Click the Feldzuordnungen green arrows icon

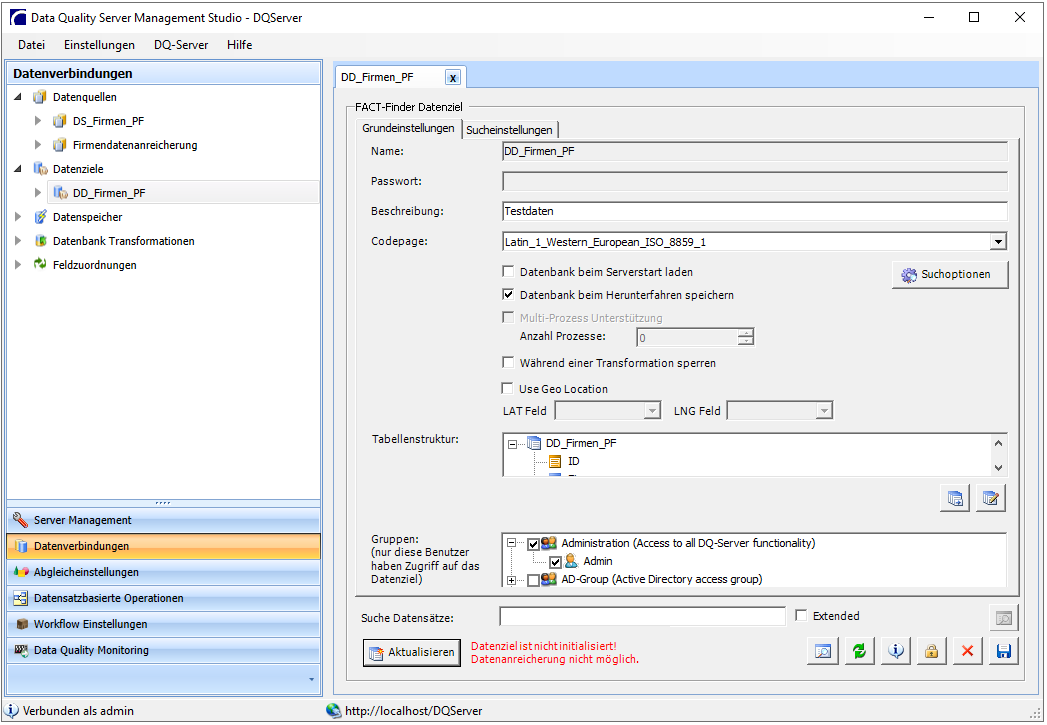click(x=40, y=264)
